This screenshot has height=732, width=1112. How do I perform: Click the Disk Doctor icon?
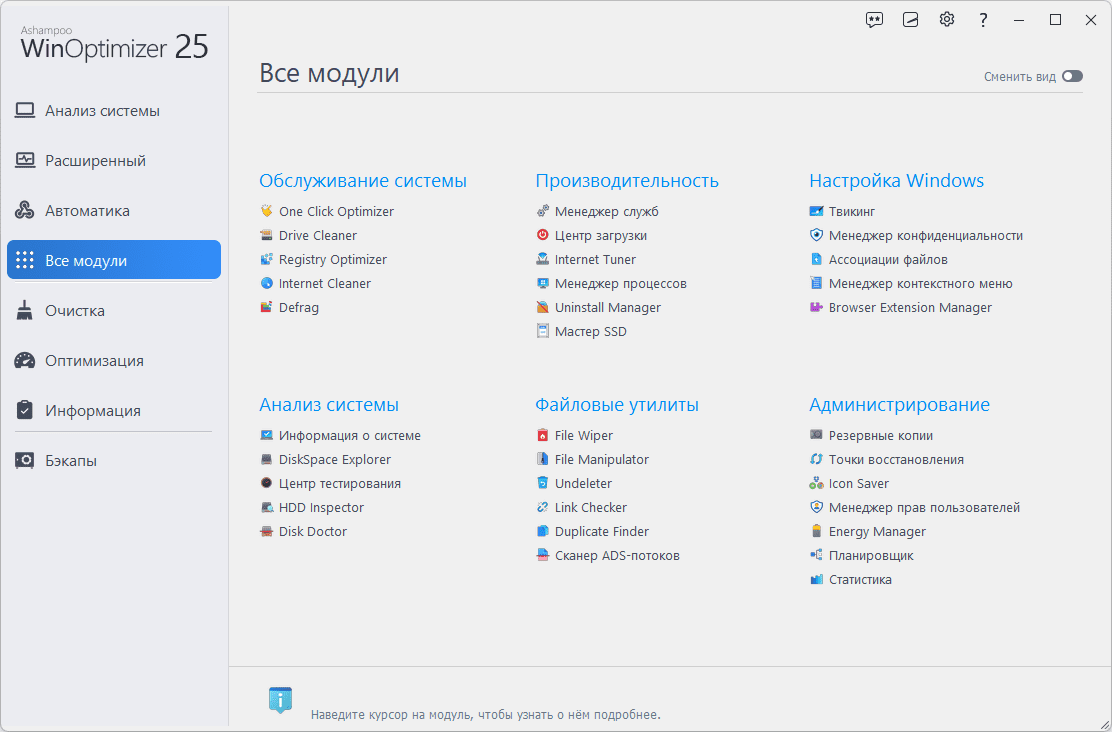pyautogui.click(x=266, y=532)
